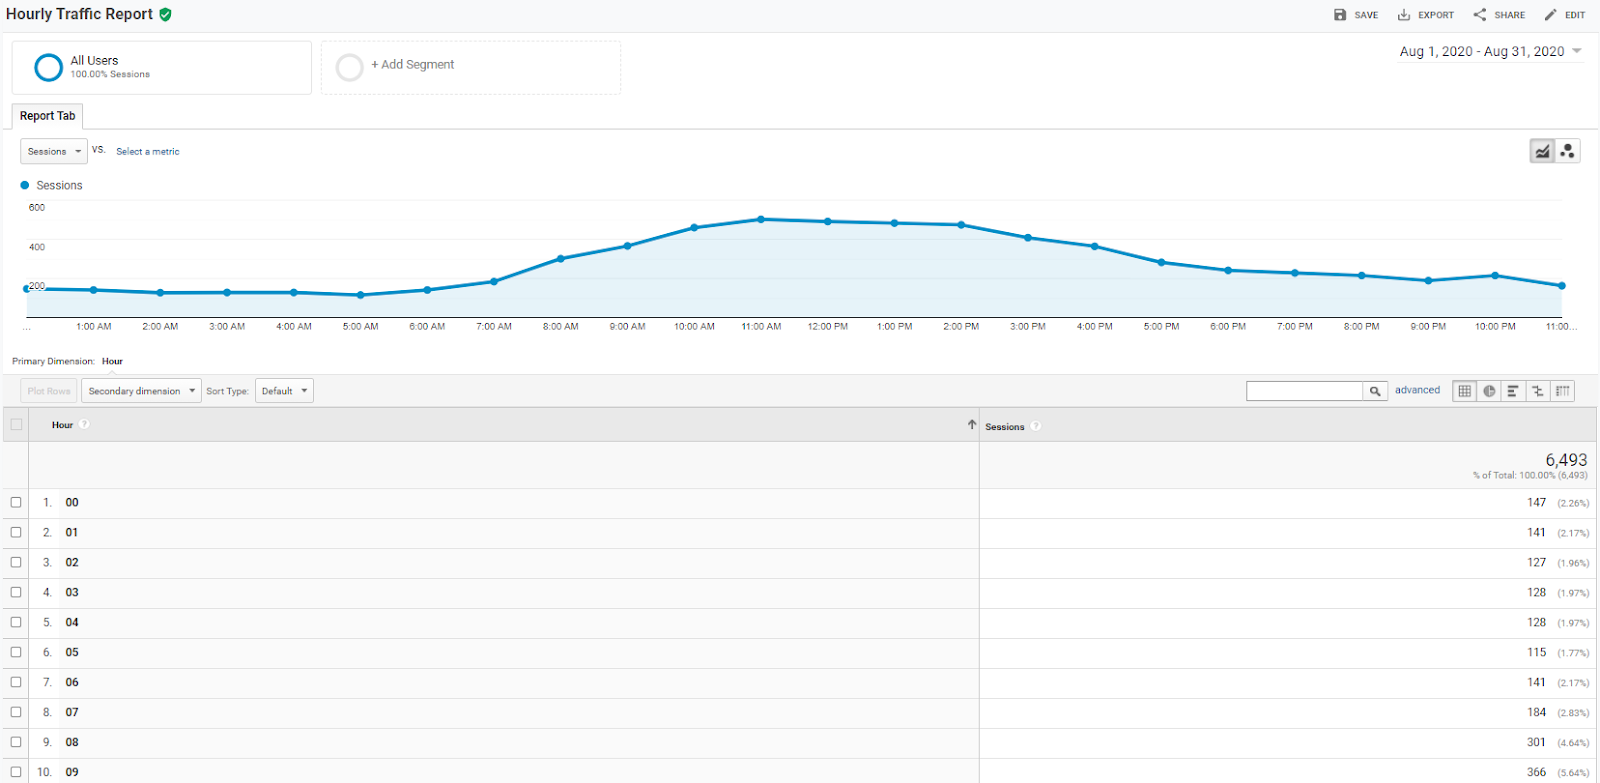Switch to motion chart icon
Screen dimensions: 1600x783
click(1568, 151)
